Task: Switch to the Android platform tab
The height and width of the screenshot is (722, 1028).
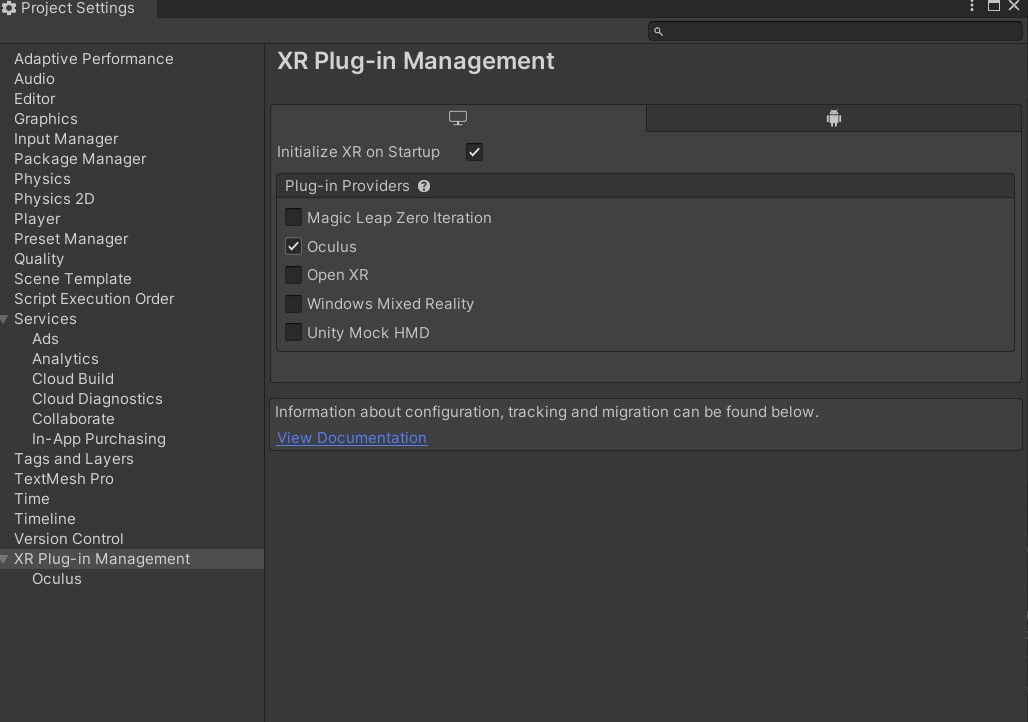Action: pyautogui.click(x=833, y=118)
